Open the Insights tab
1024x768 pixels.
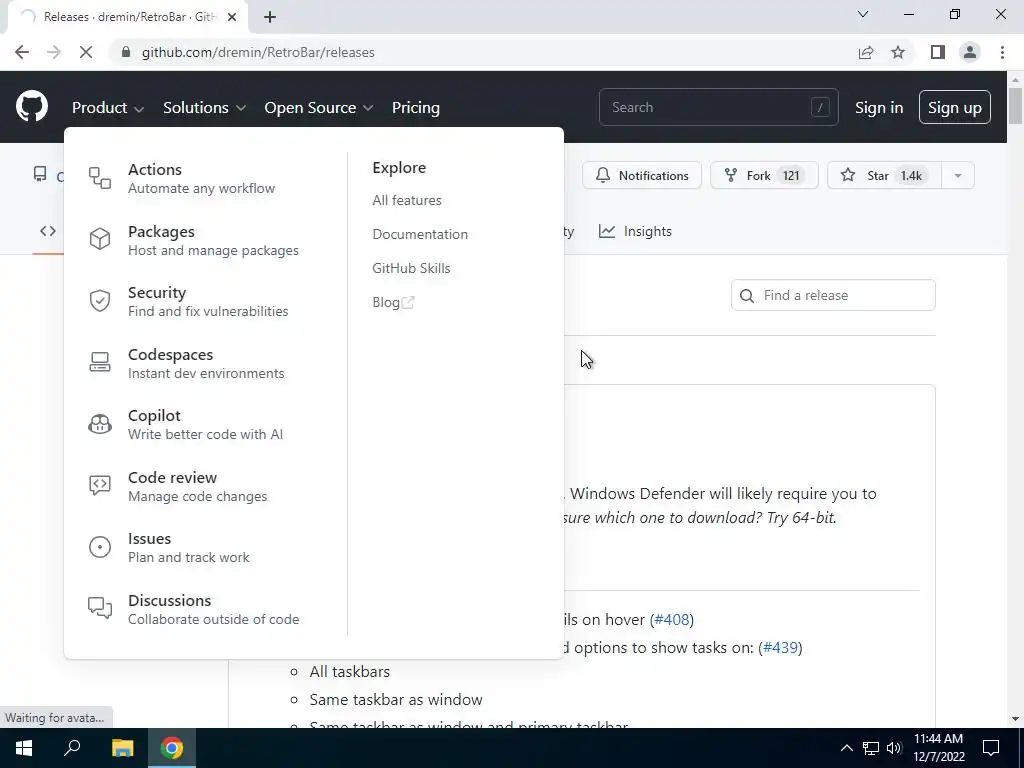[635, 231]
